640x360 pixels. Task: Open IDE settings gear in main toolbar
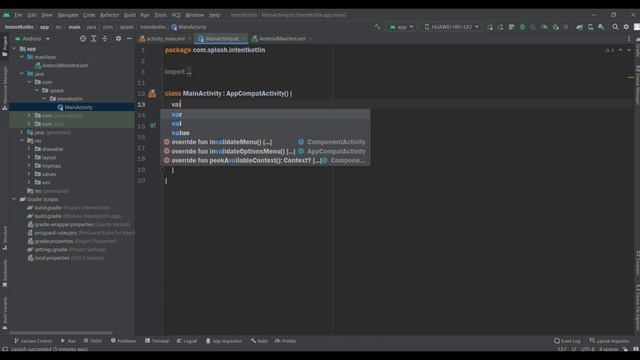pos(626,27)
